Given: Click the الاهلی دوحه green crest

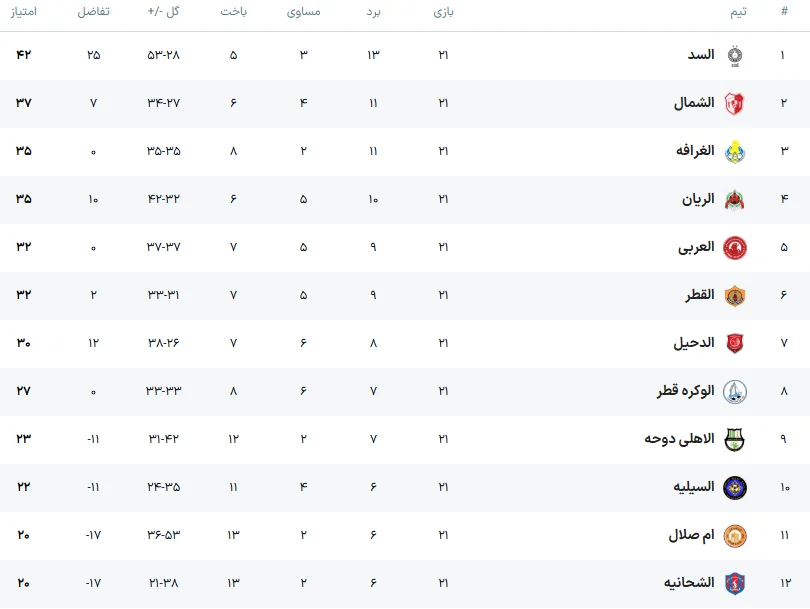Looking at the screenshot, I should point(735,440).
